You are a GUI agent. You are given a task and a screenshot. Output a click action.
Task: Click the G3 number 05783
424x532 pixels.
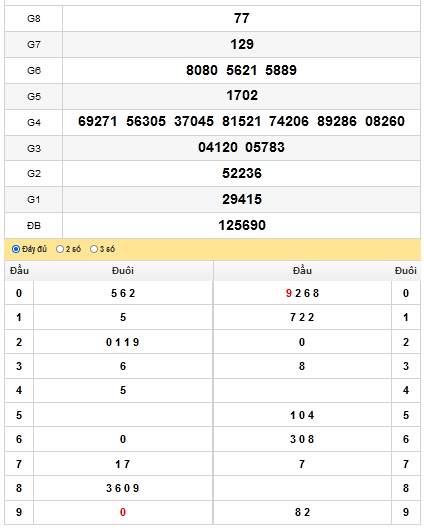265,147
